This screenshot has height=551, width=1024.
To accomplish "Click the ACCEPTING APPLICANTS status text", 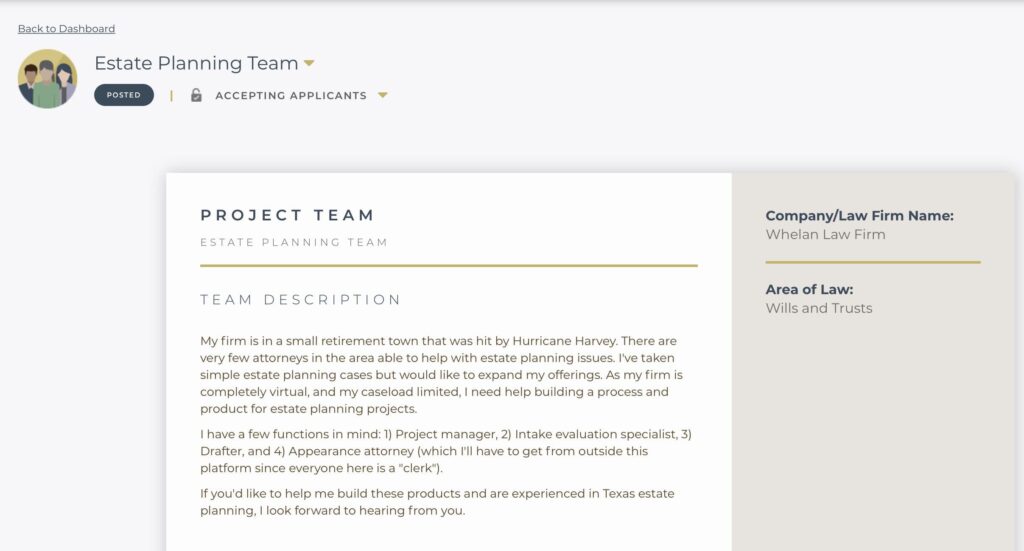I will (290, 96).
